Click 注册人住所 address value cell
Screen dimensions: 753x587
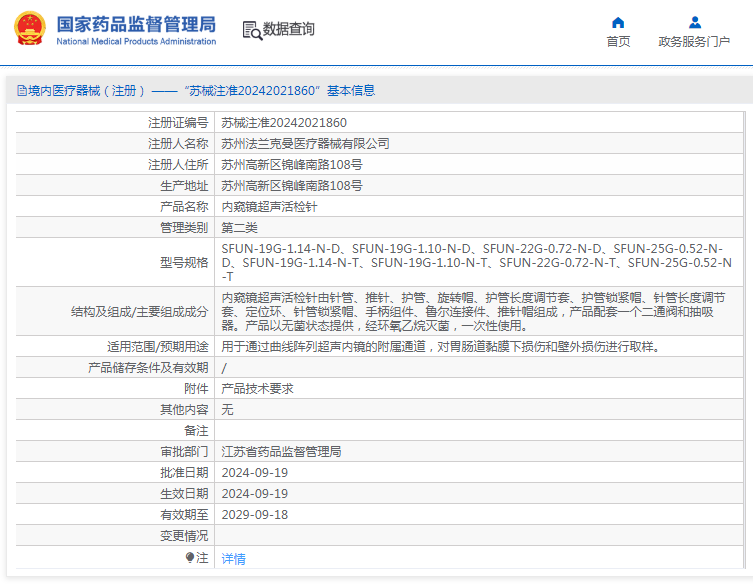click(x=479, y=165)
